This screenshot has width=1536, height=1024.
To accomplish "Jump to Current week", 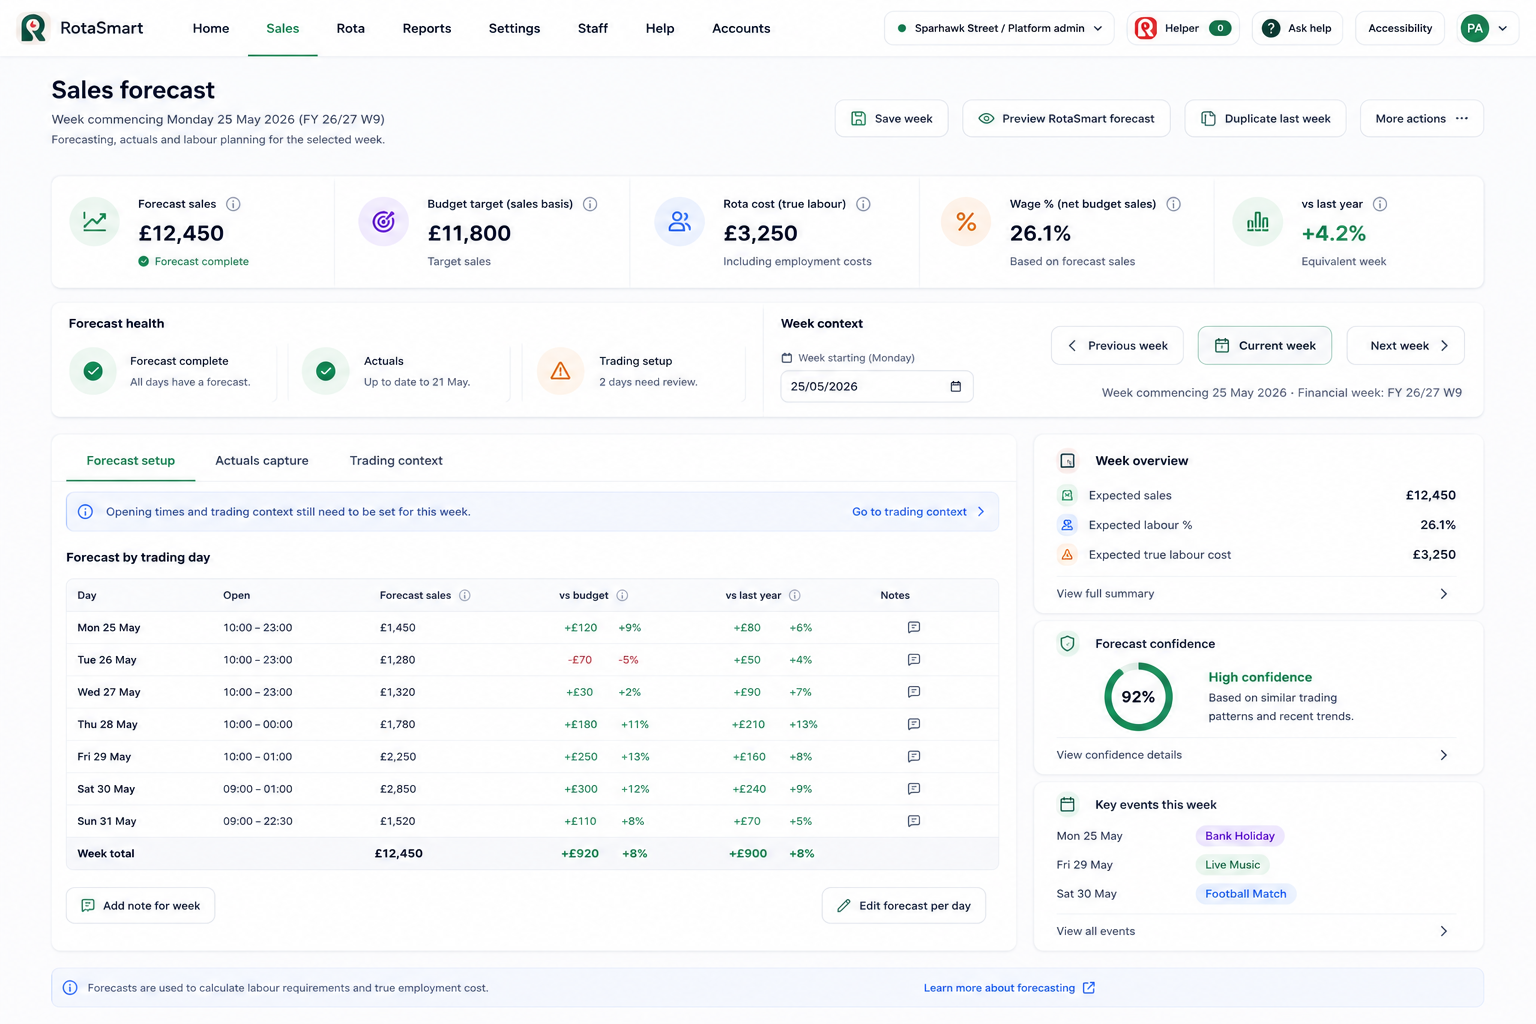I will 1265,346.
